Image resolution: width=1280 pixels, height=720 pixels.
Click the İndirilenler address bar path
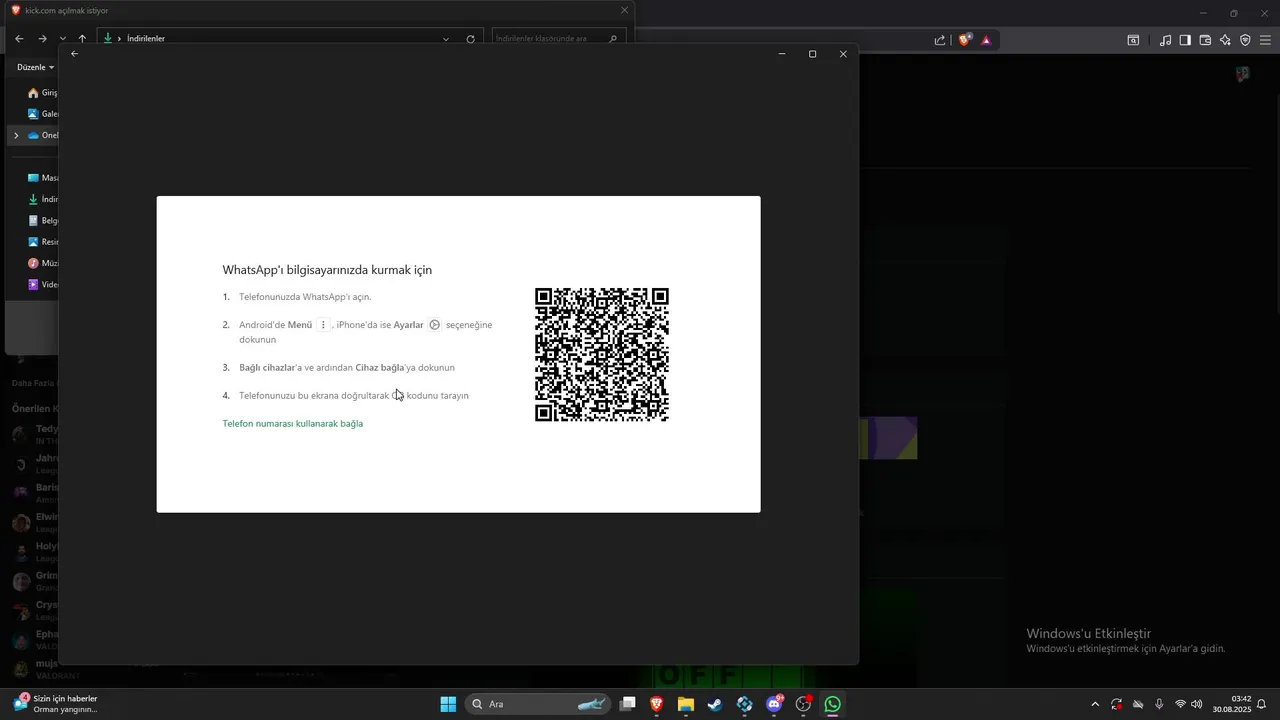(146, 39)
